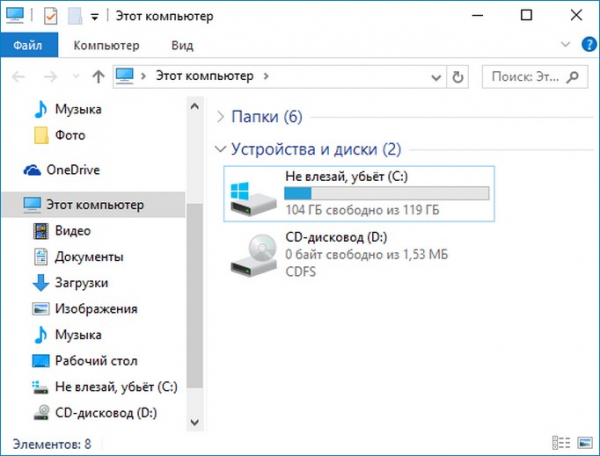
Task: Expand the ribbon with the chevron
Action: 565,44
